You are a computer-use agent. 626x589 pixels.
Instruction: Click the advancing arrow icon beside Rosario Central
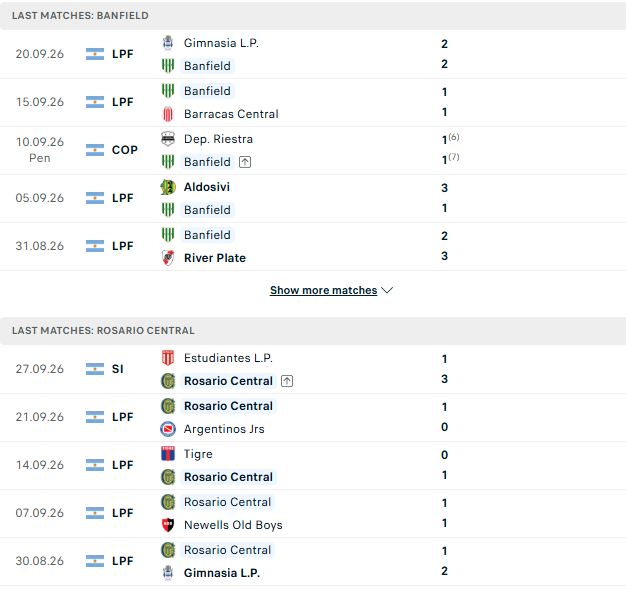click(287, 381)
